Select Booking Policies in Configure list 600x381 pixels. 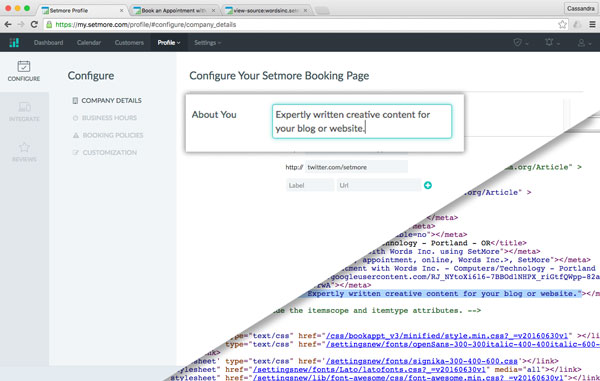113,135
